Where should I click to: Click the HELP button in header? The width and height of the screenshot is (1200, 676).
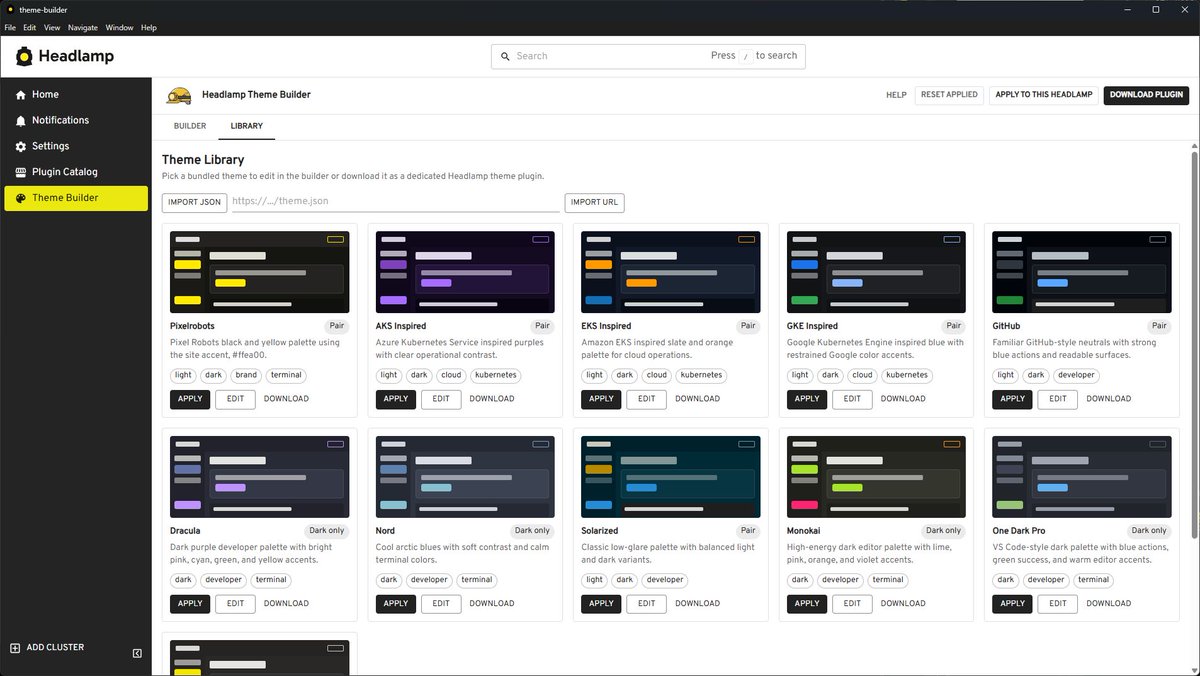click(x=896, y=95)
